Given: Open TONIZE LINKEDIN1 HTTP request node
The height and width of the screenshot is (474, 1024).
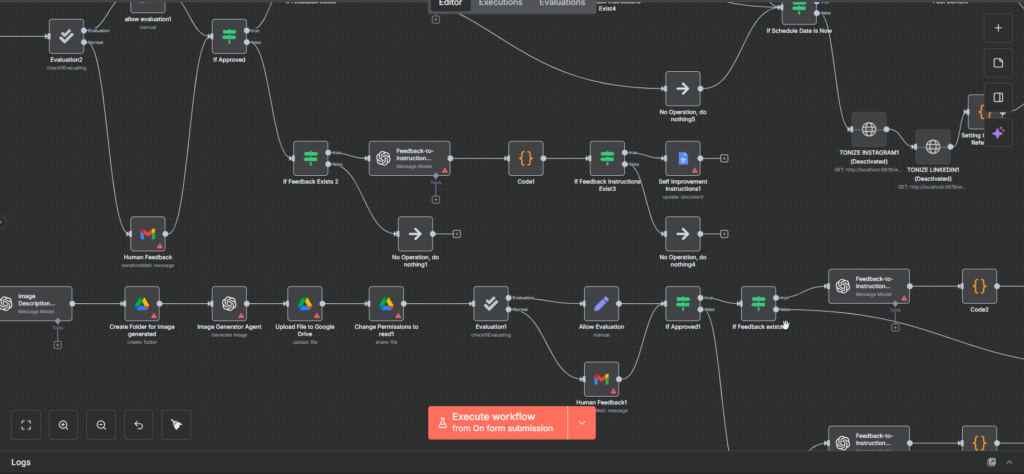Looking at the screenshot, I should click(933, 146).
